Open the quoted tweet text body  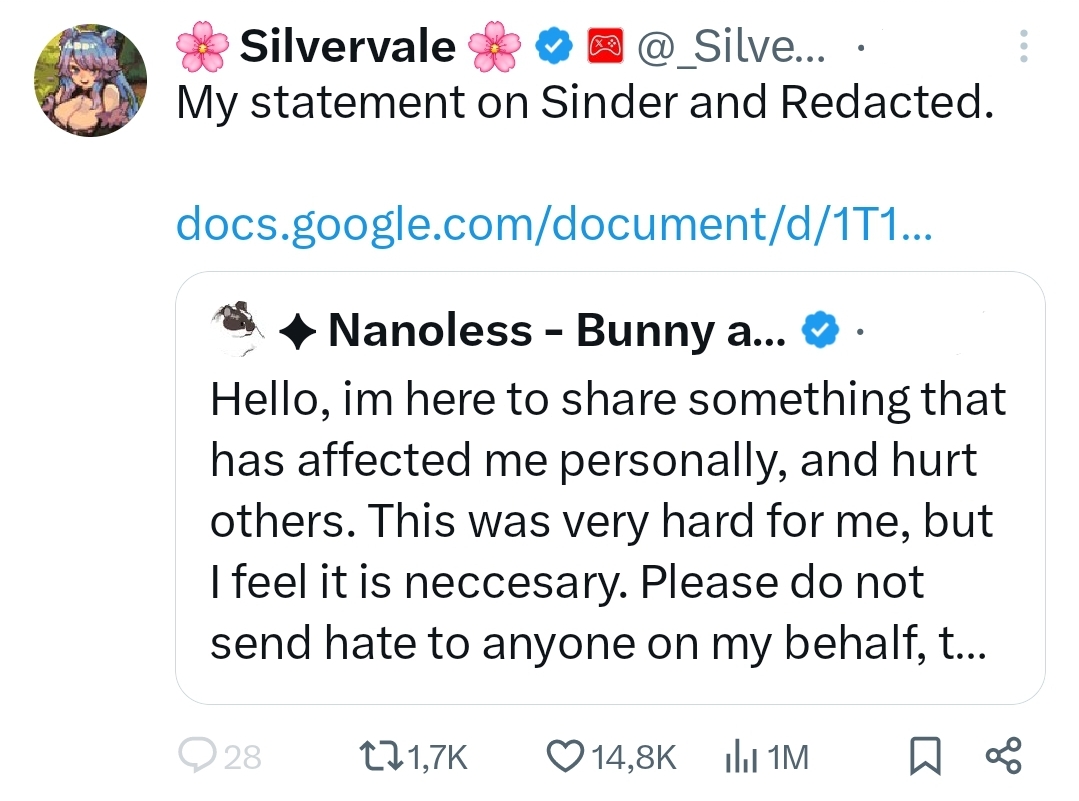[608, 520]
